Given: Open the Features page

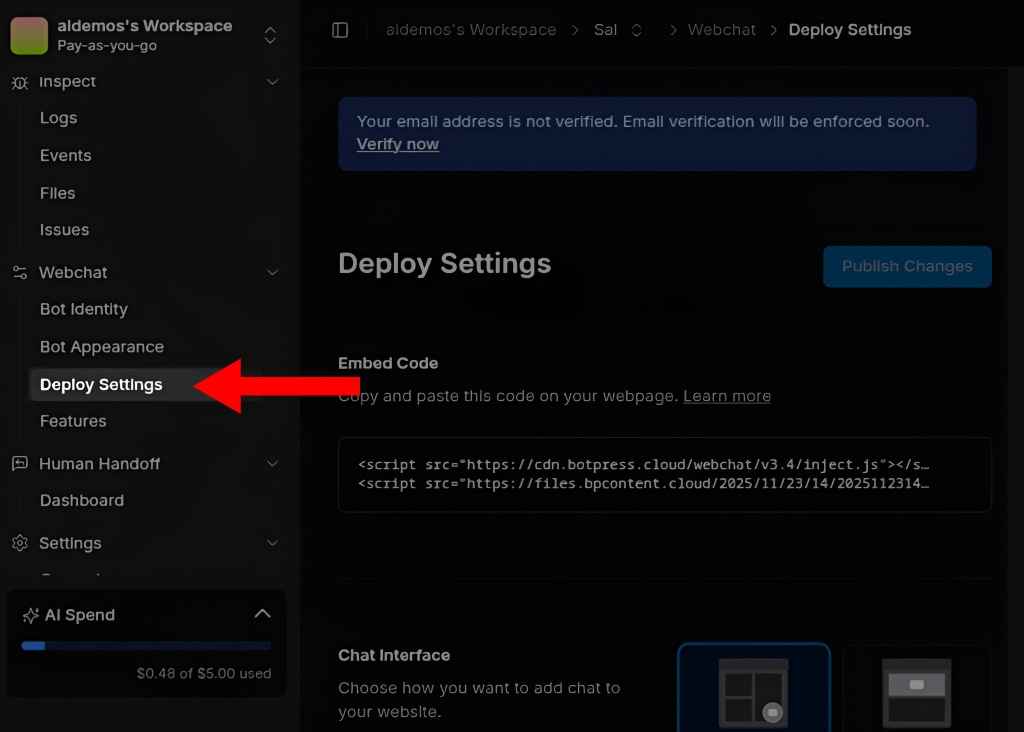Looking at the screenshot, I should coord(73,421).
